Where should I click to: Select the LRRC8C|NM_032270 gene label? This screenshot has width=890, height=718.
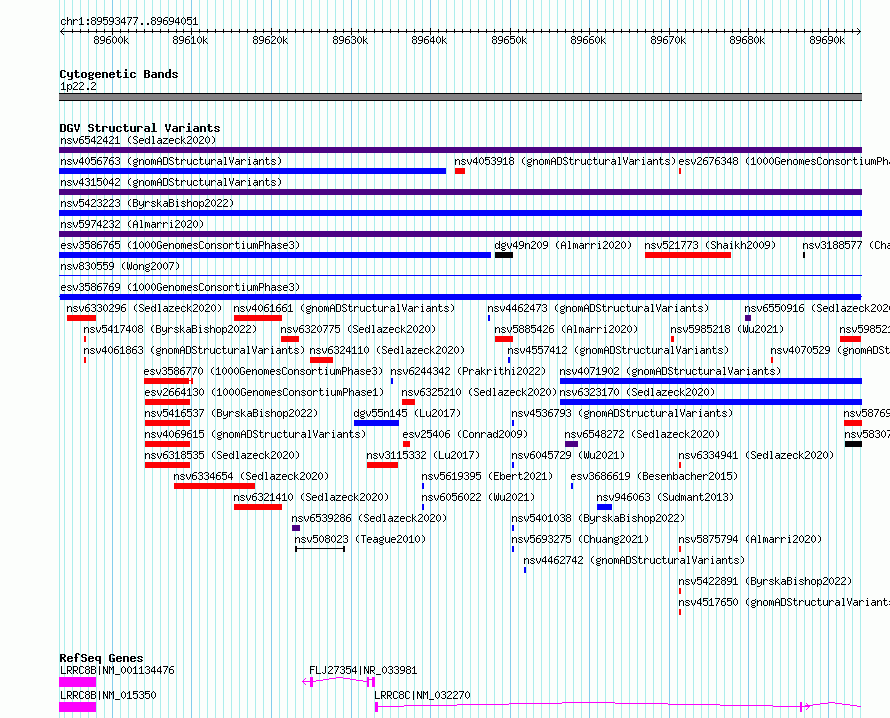(x=422, y=695)
